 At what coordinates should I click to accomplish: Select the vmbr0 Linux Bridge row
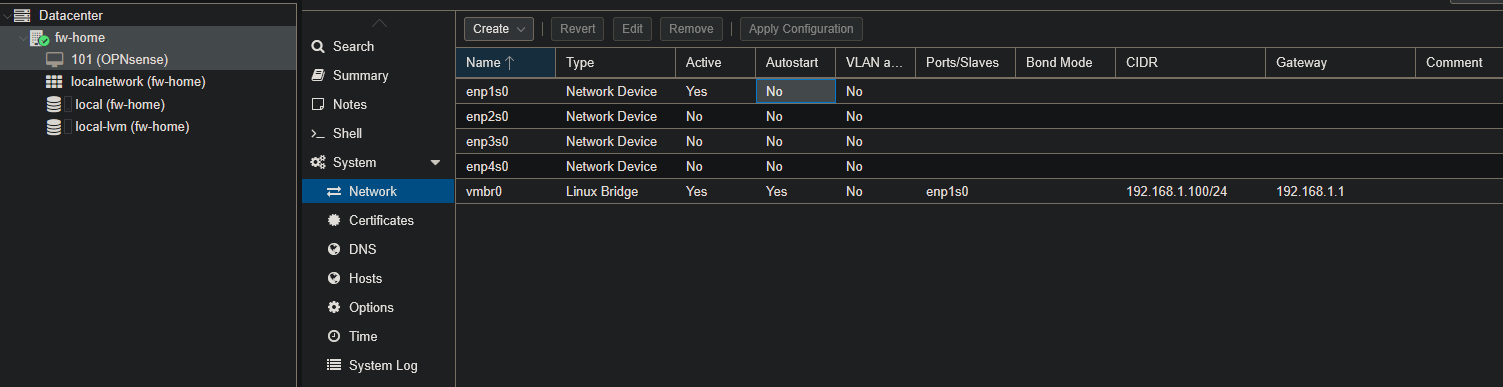click(979, 191)
